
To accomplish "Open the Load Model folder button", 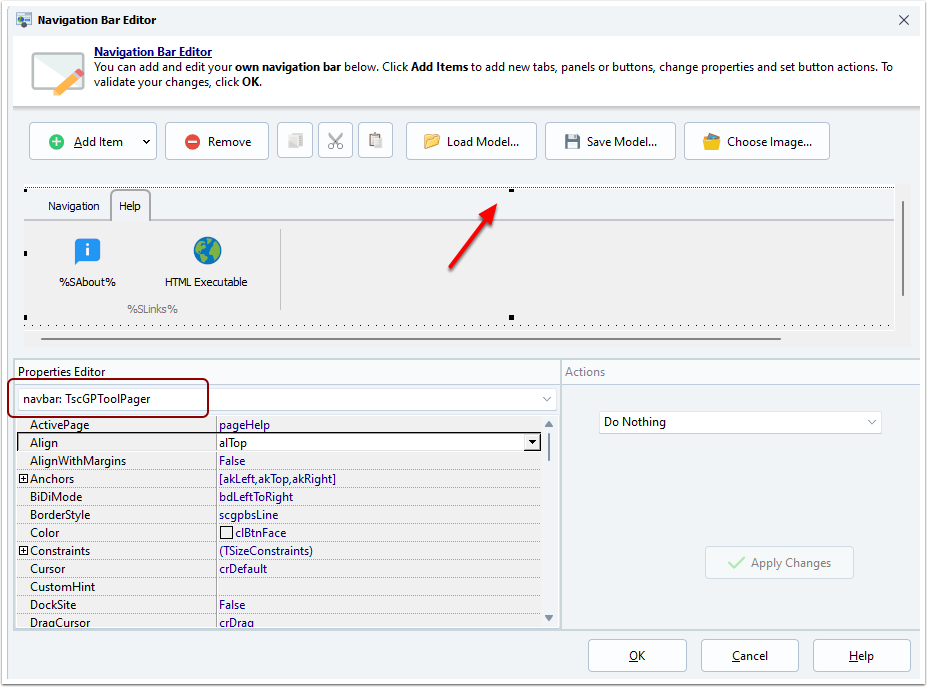I will 471,141.
